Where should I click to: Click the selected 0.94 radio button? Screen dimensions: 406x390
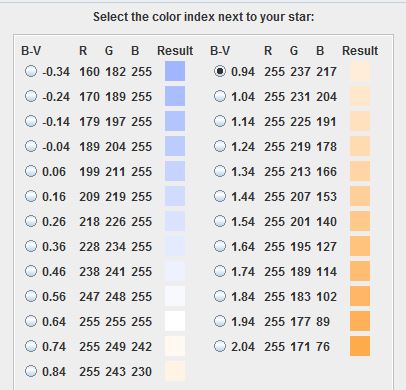[x=220, y=71]
